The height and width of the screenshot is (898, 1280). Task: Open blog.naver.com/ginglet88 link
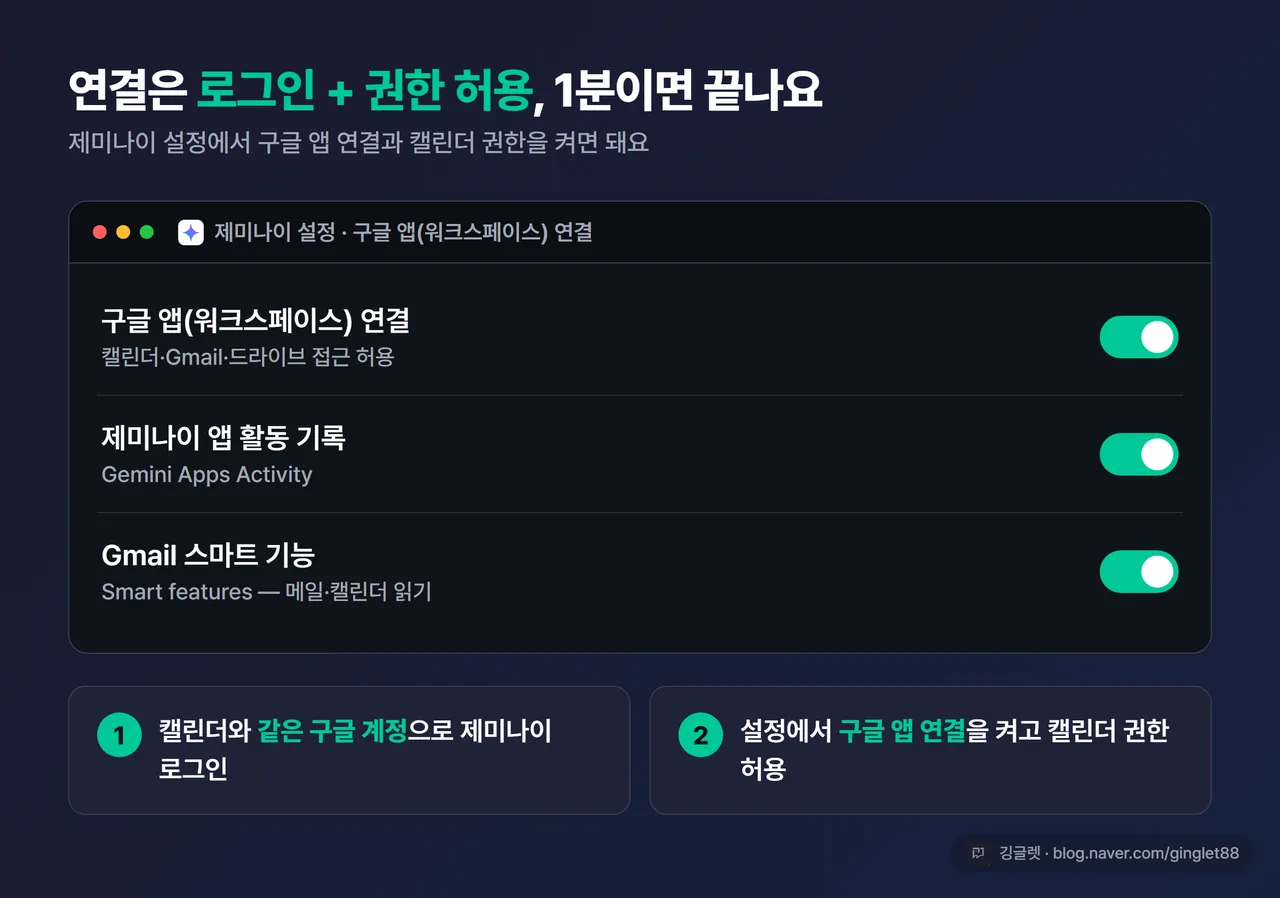coord(1146,853)
